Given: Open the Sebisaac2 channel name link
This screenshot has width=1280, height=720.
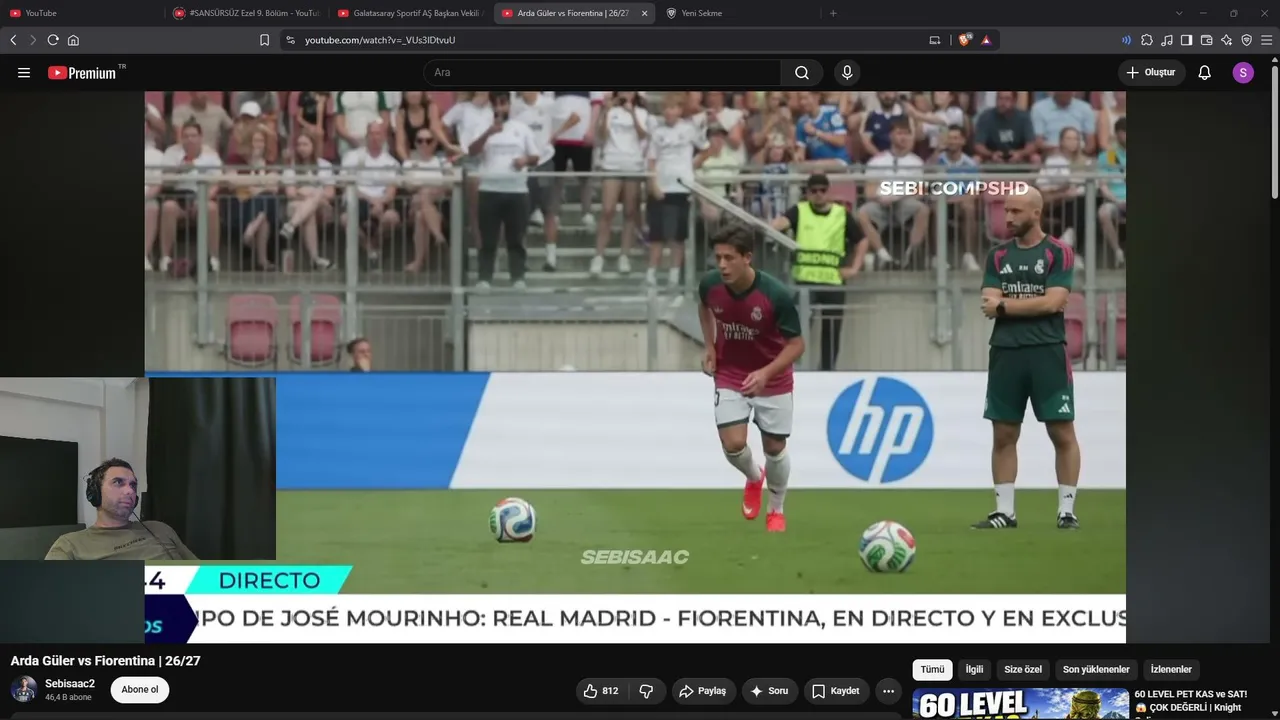Looking at the screenshot, I should (x=70, y=684).
